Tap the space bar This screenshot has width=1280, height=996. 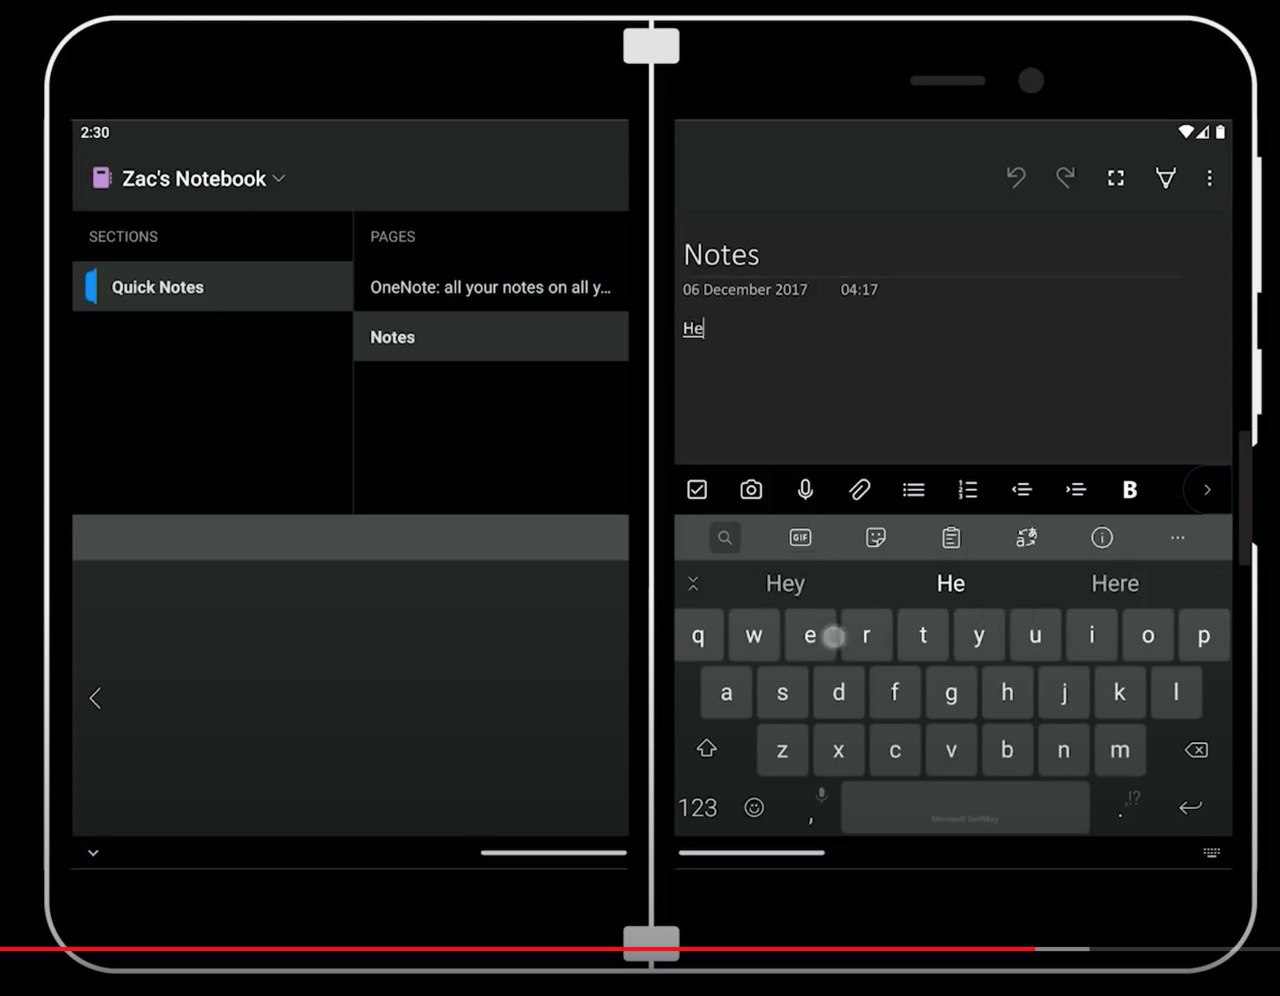[x=965, y=808]
